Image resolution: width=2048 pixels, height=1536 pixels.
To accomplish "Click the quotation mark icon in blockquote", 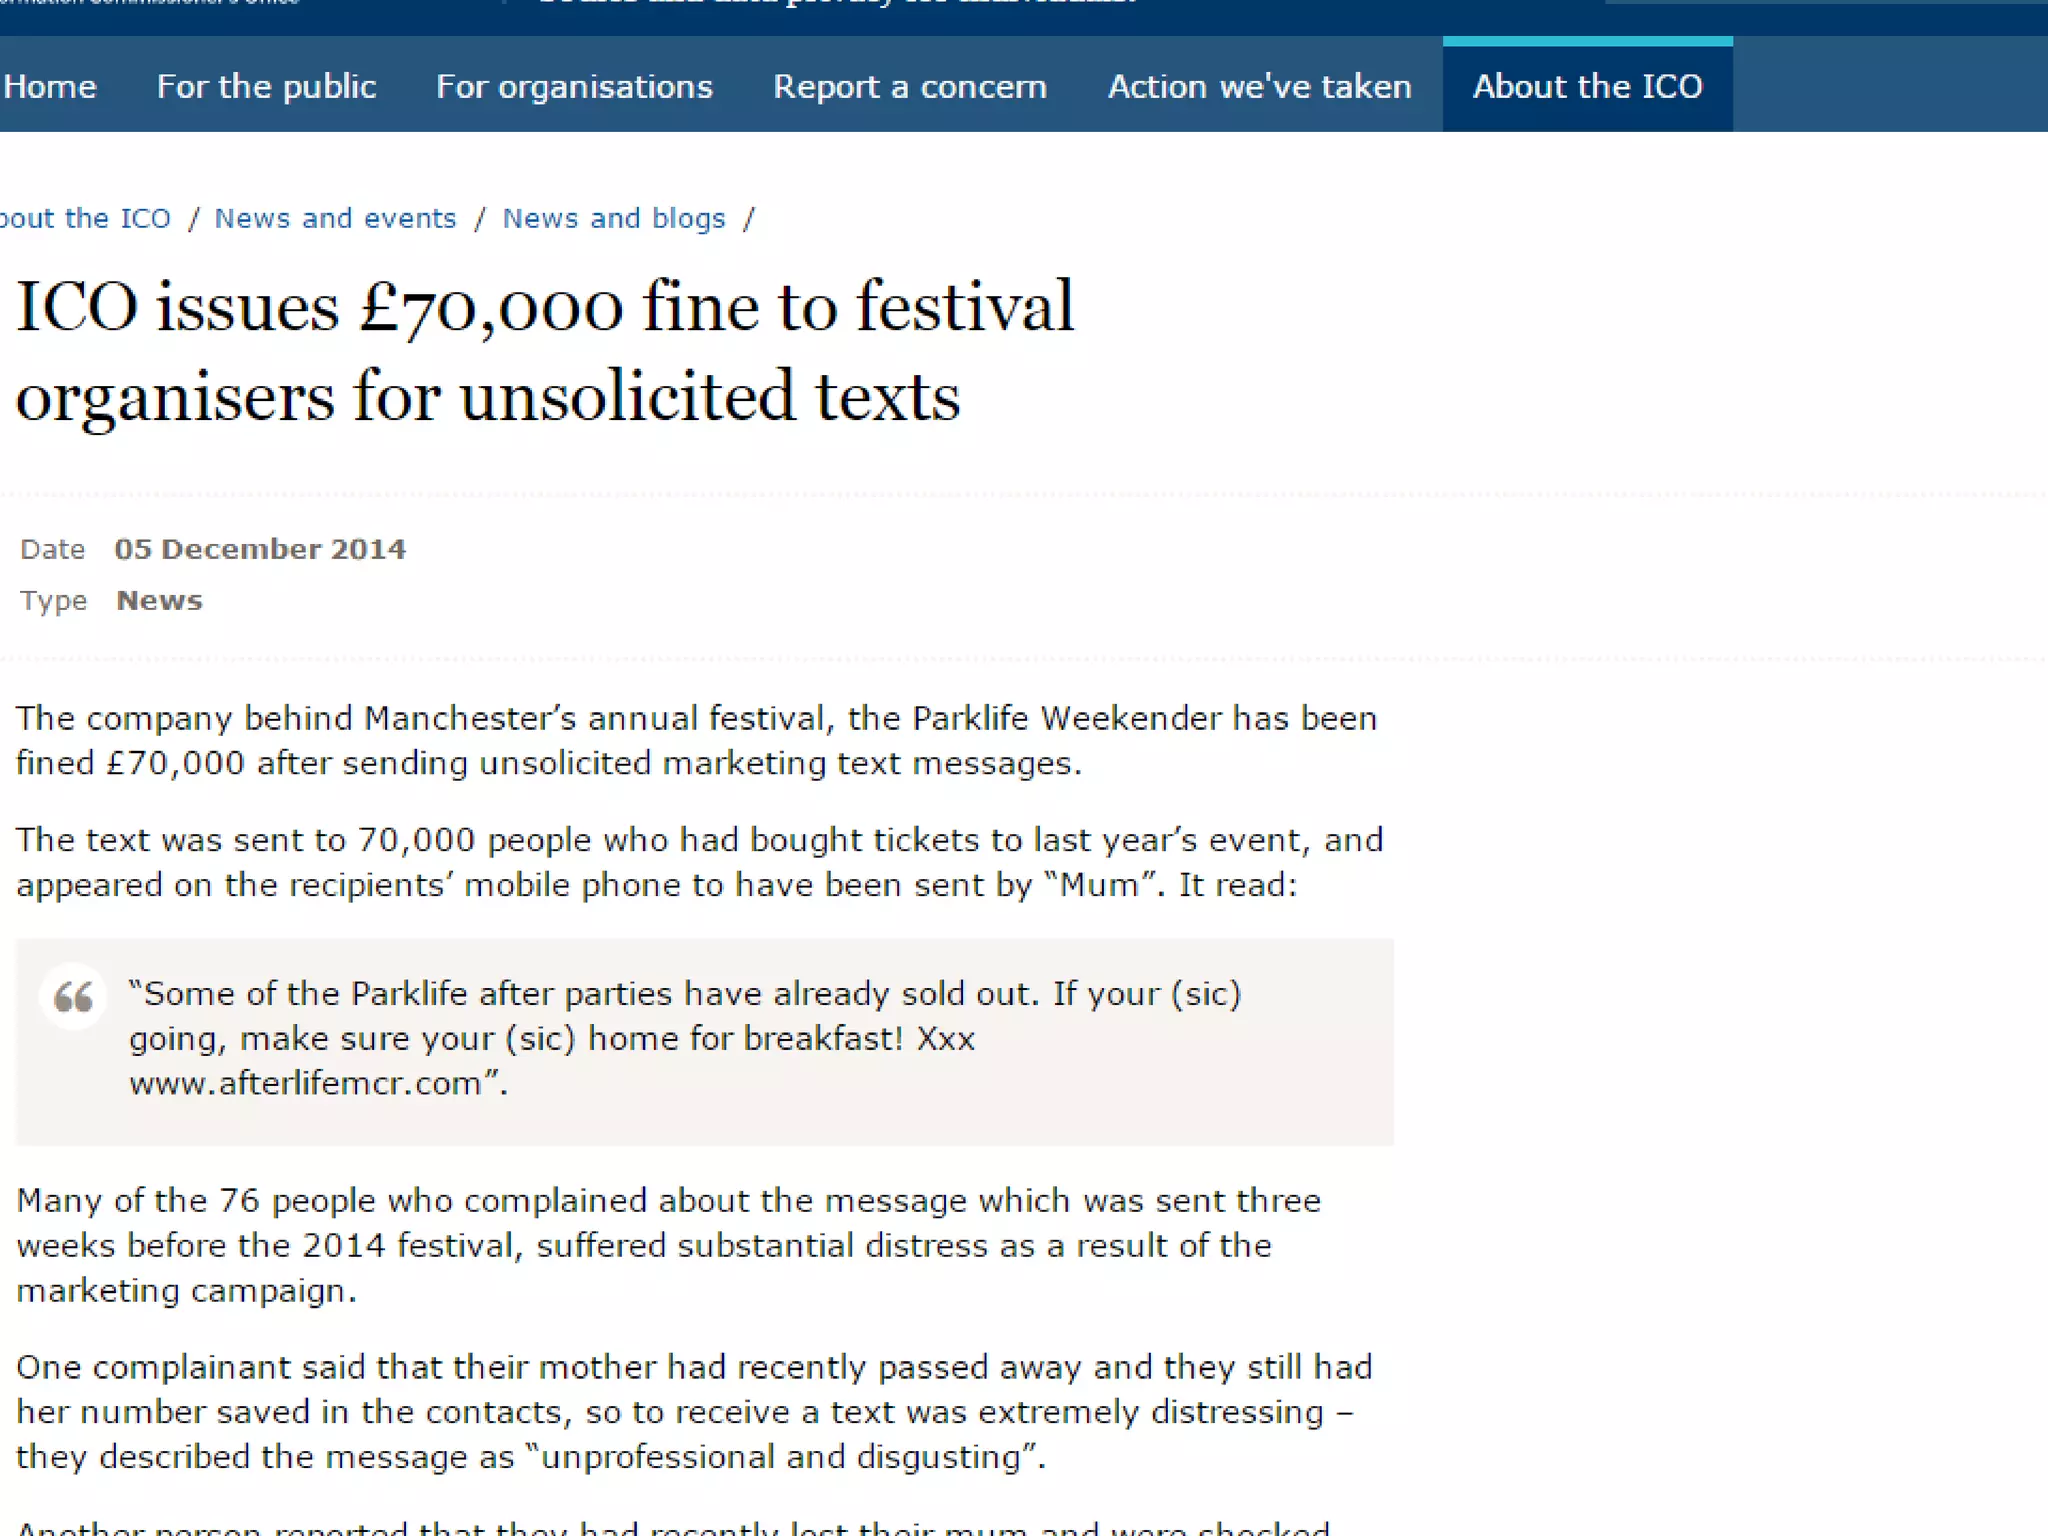I will pyautogui.click(x=73, y=996).
